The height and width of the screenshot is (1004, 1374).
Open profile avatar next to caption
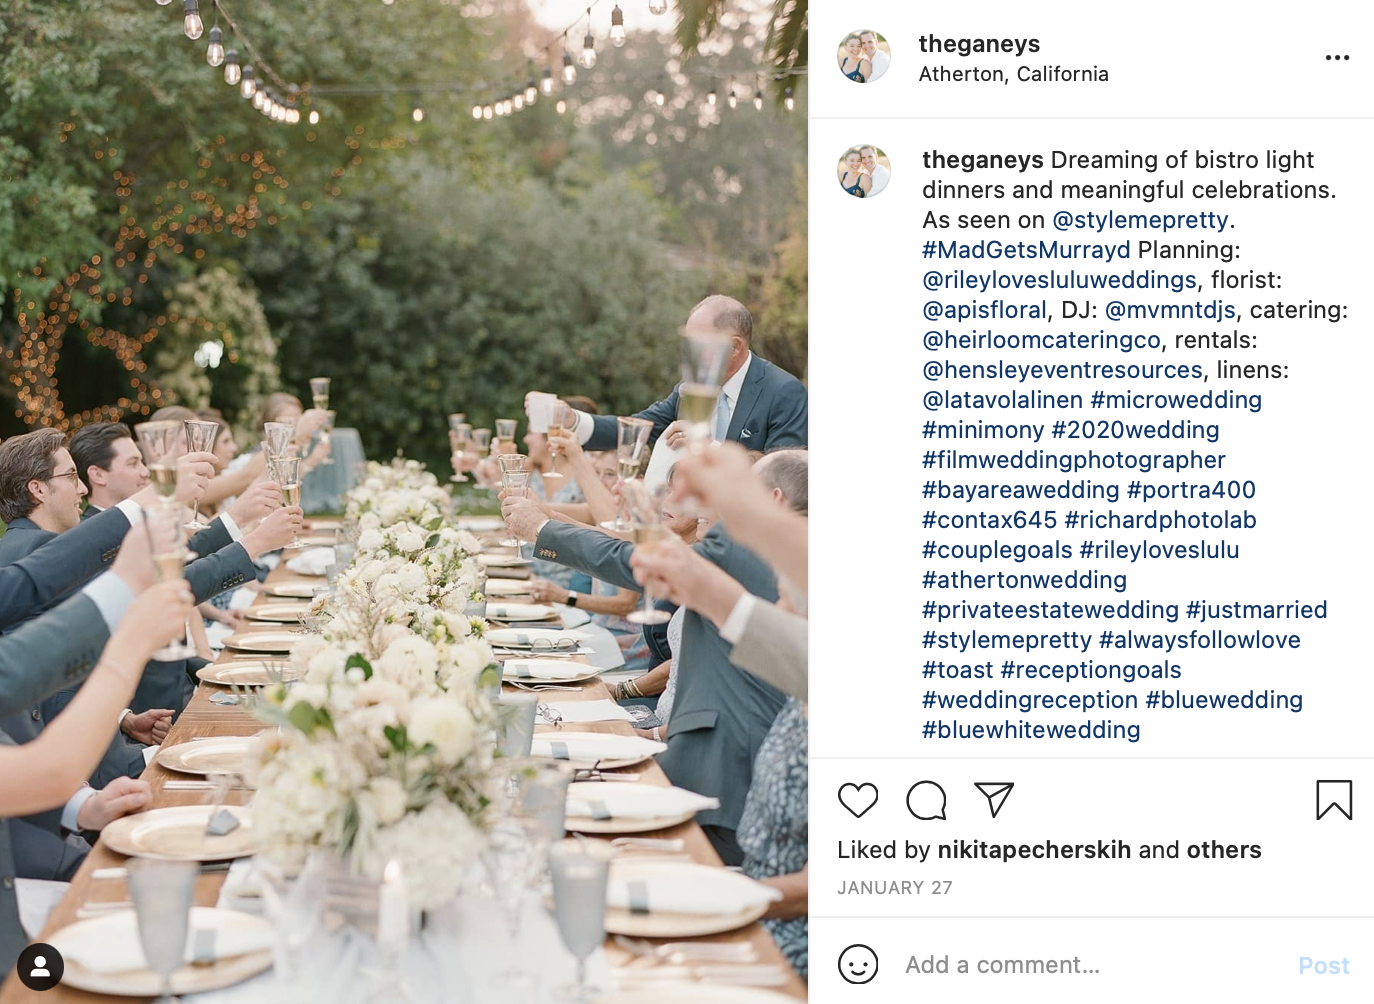[864, 171]
